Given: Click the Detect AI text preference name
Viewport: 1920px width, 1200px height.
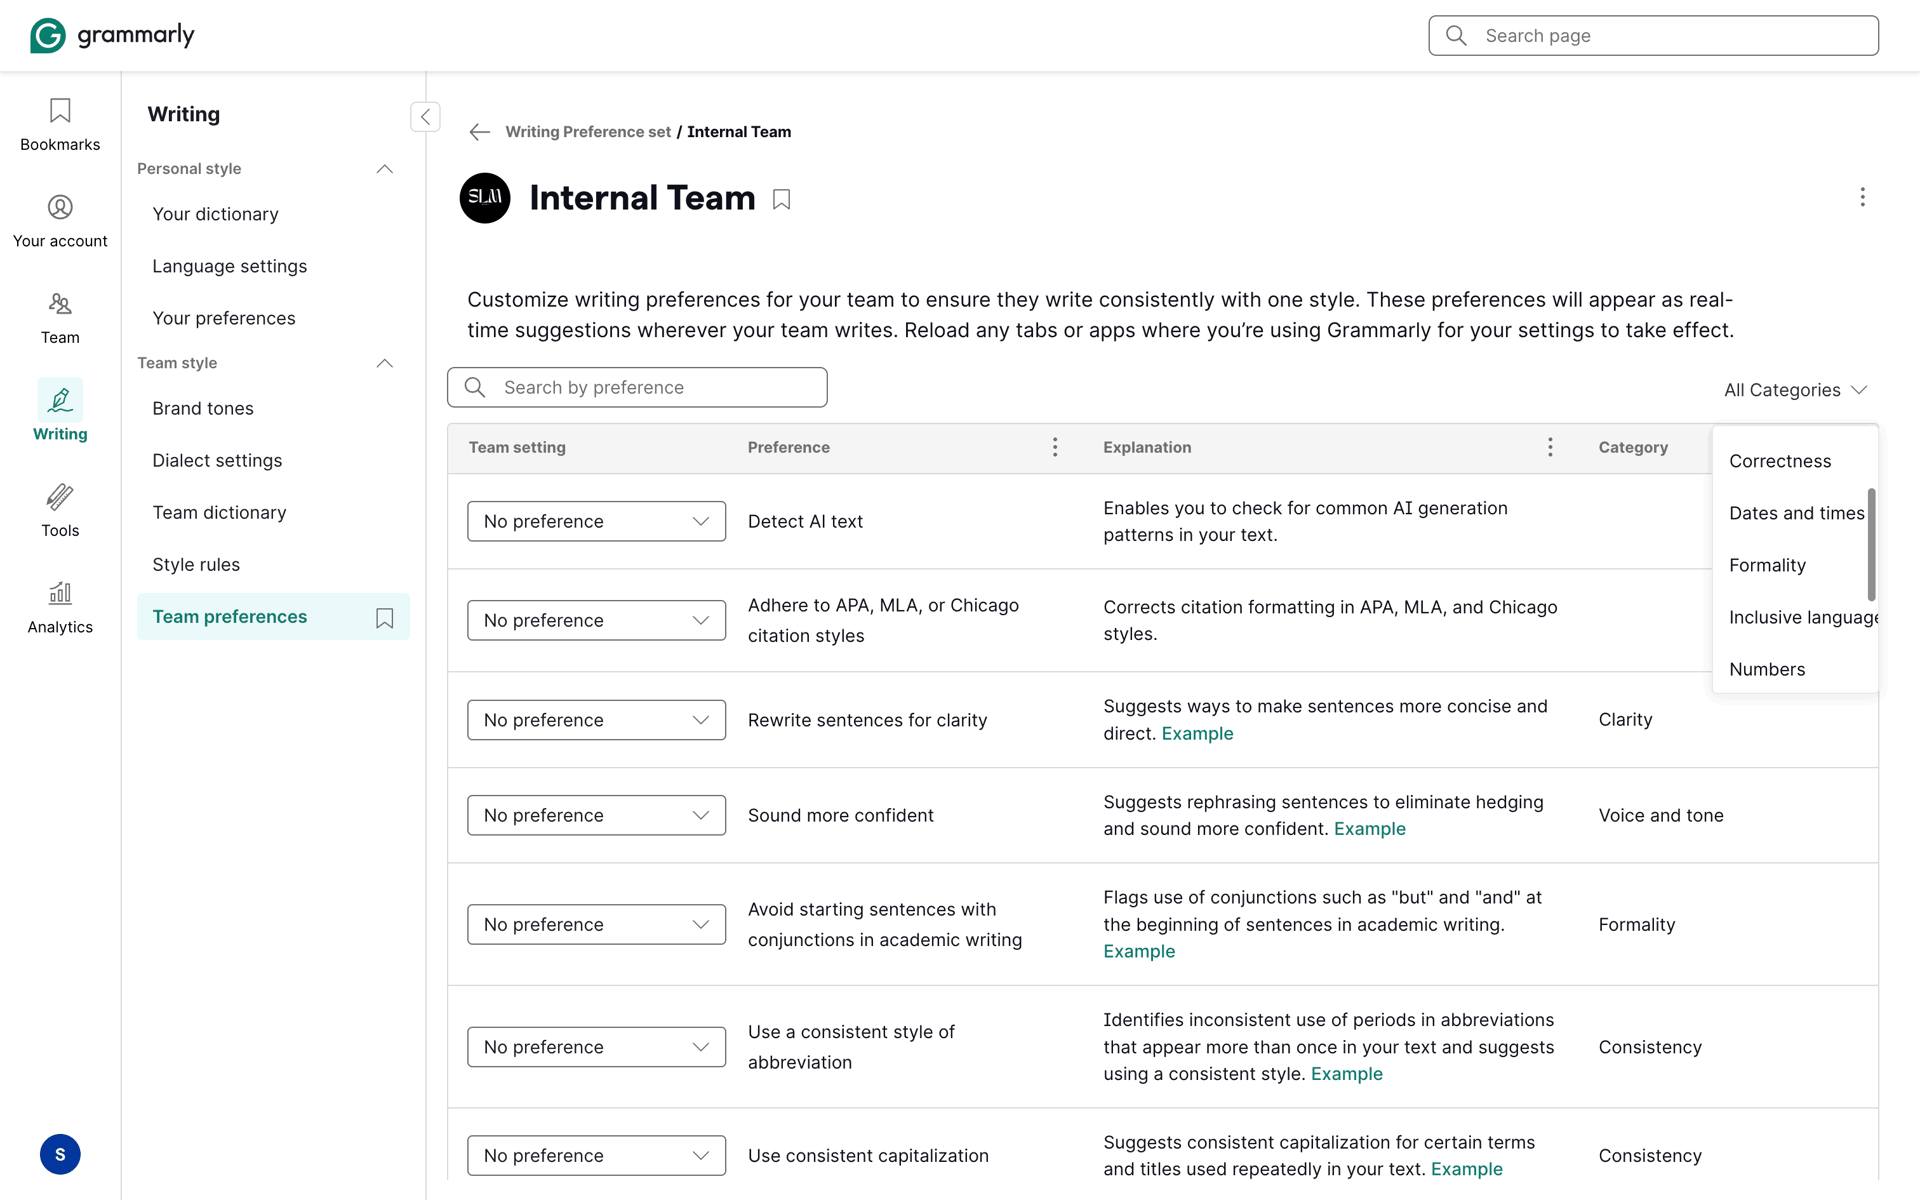Looking at the screenshot, I should tap(805, 521).
